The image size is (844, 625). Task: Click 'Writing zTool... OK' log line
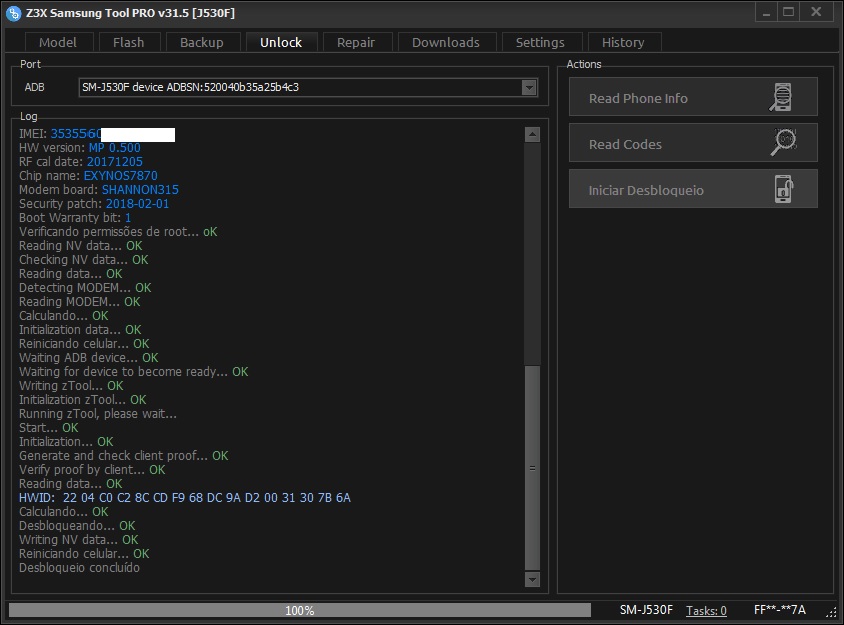click(x=71, y=385)
